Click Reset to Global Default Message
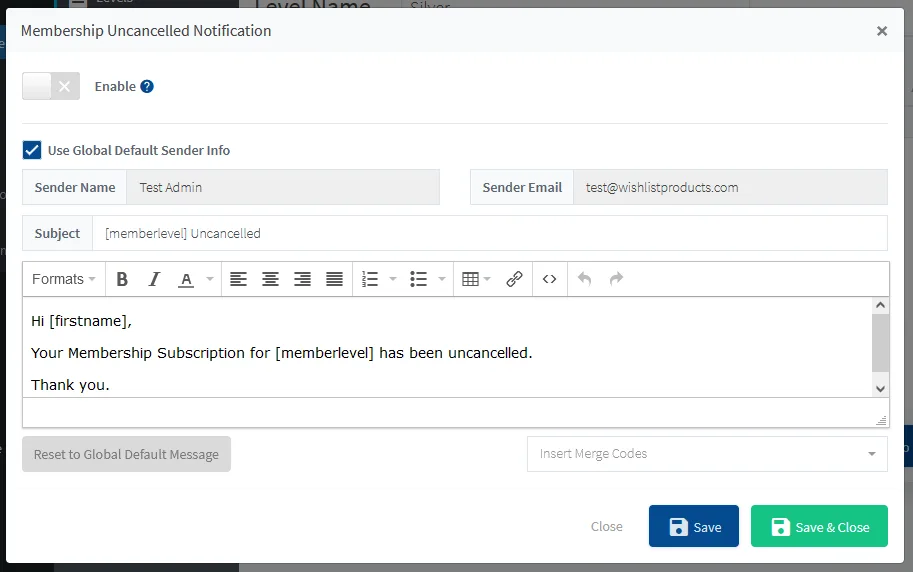Screen dimensions: 913x572 coord(126,454)
